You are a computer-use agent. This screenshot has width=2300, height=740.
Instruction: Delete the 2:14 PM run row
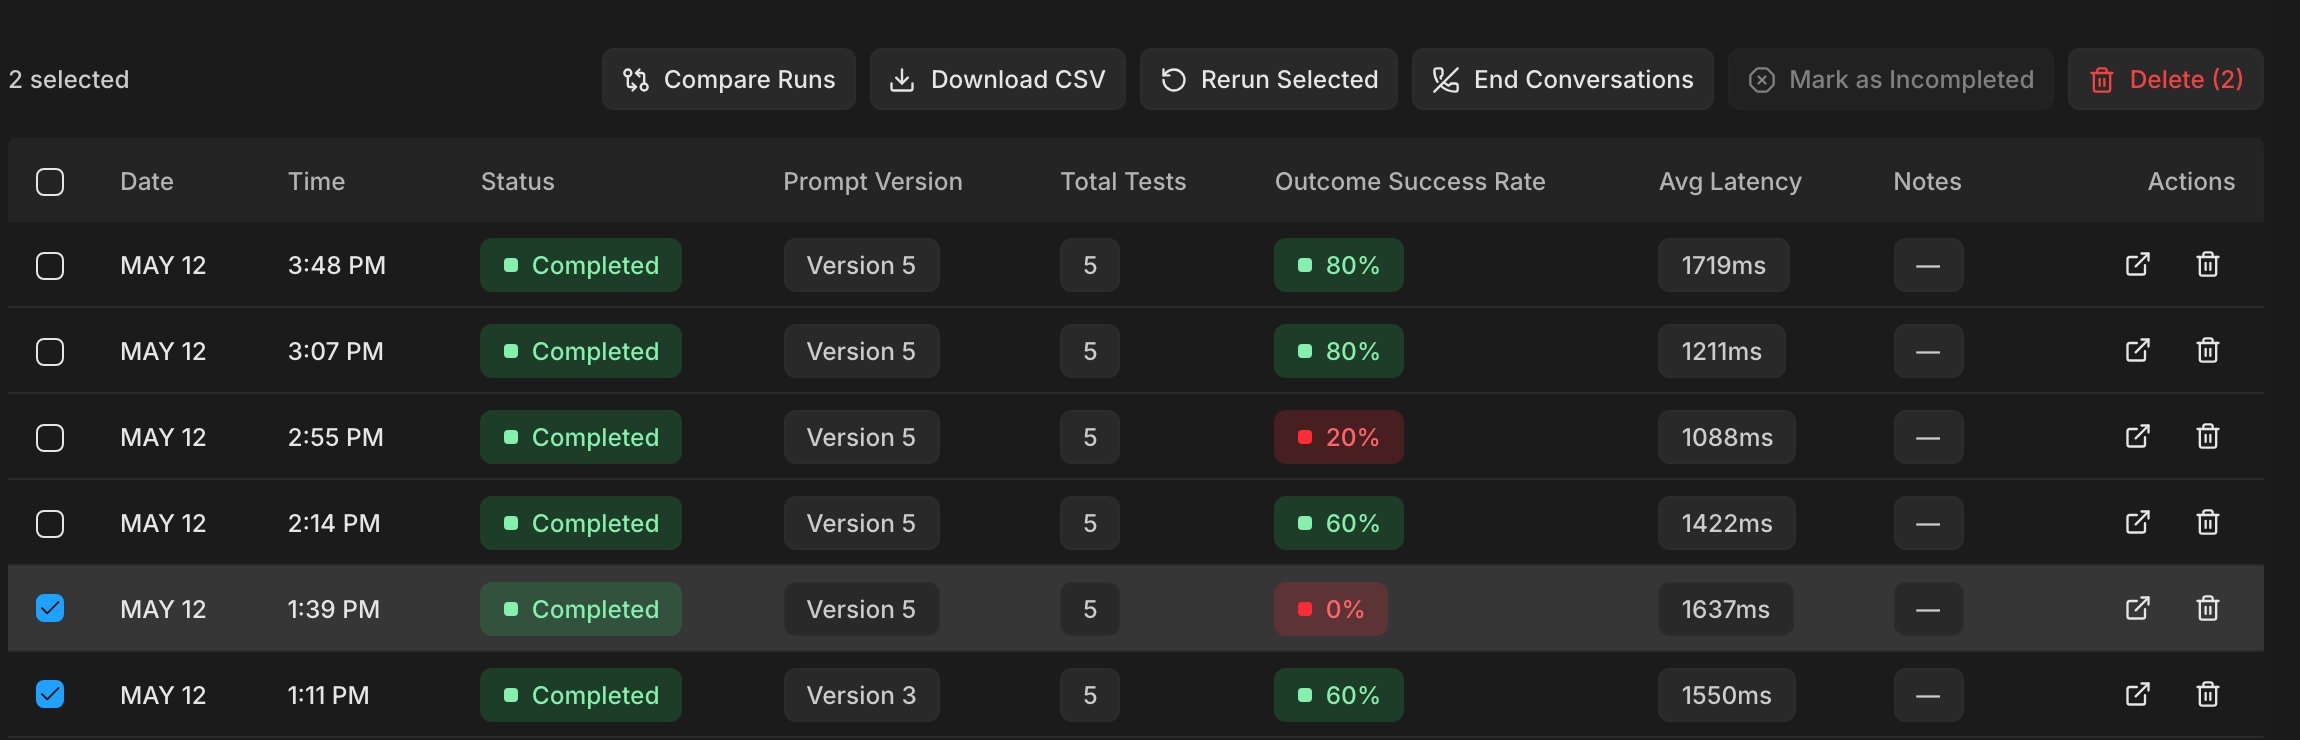coord(2208,523)
